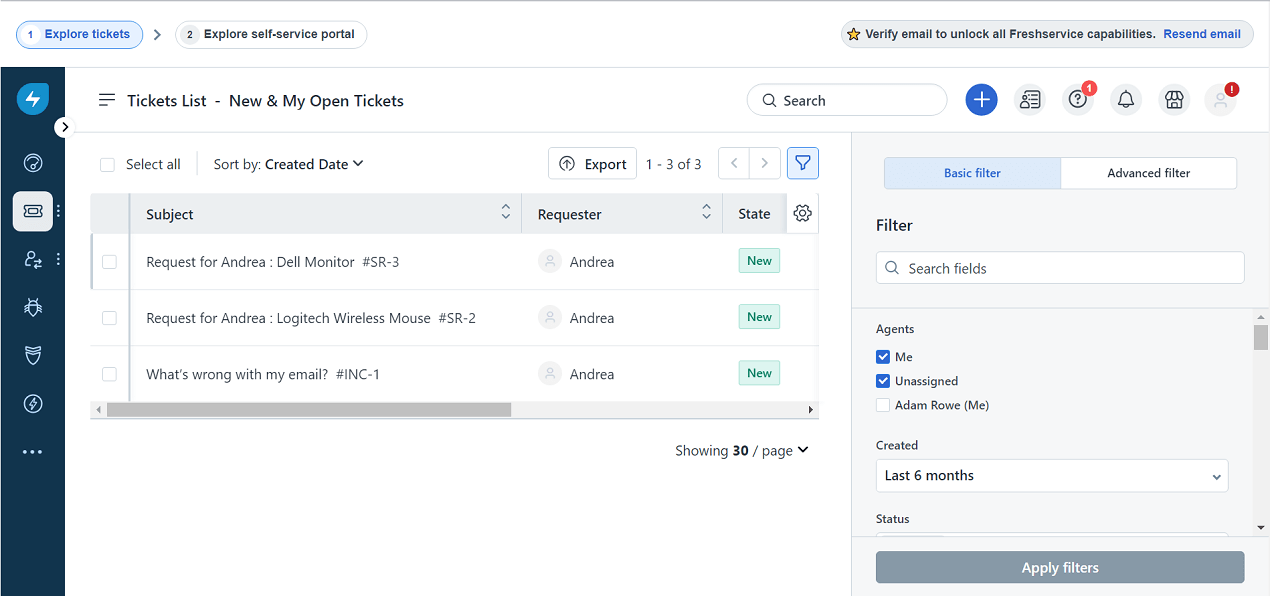This screenshot has width=1270, height=596.
Task: Click the Search fields filter input
Action: (1060, 268)
